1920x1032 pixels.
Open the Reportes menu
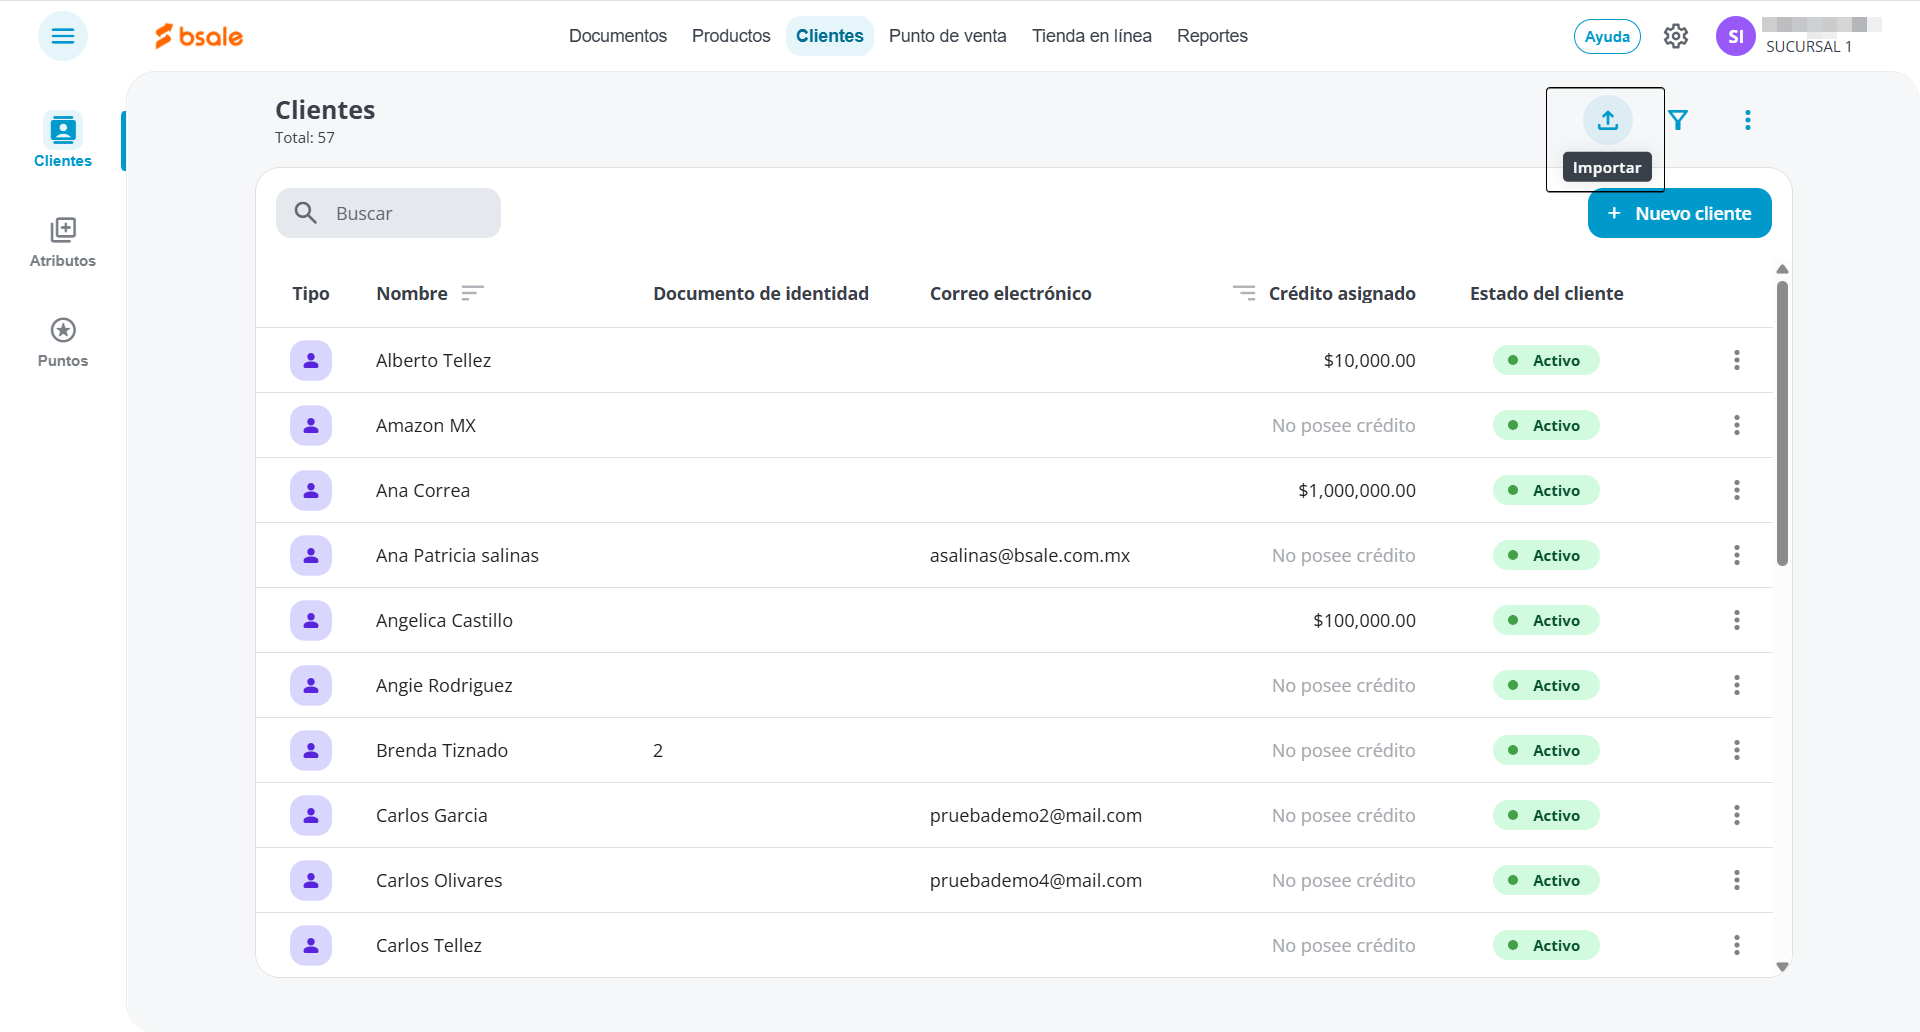click(x=1212, y=36)
